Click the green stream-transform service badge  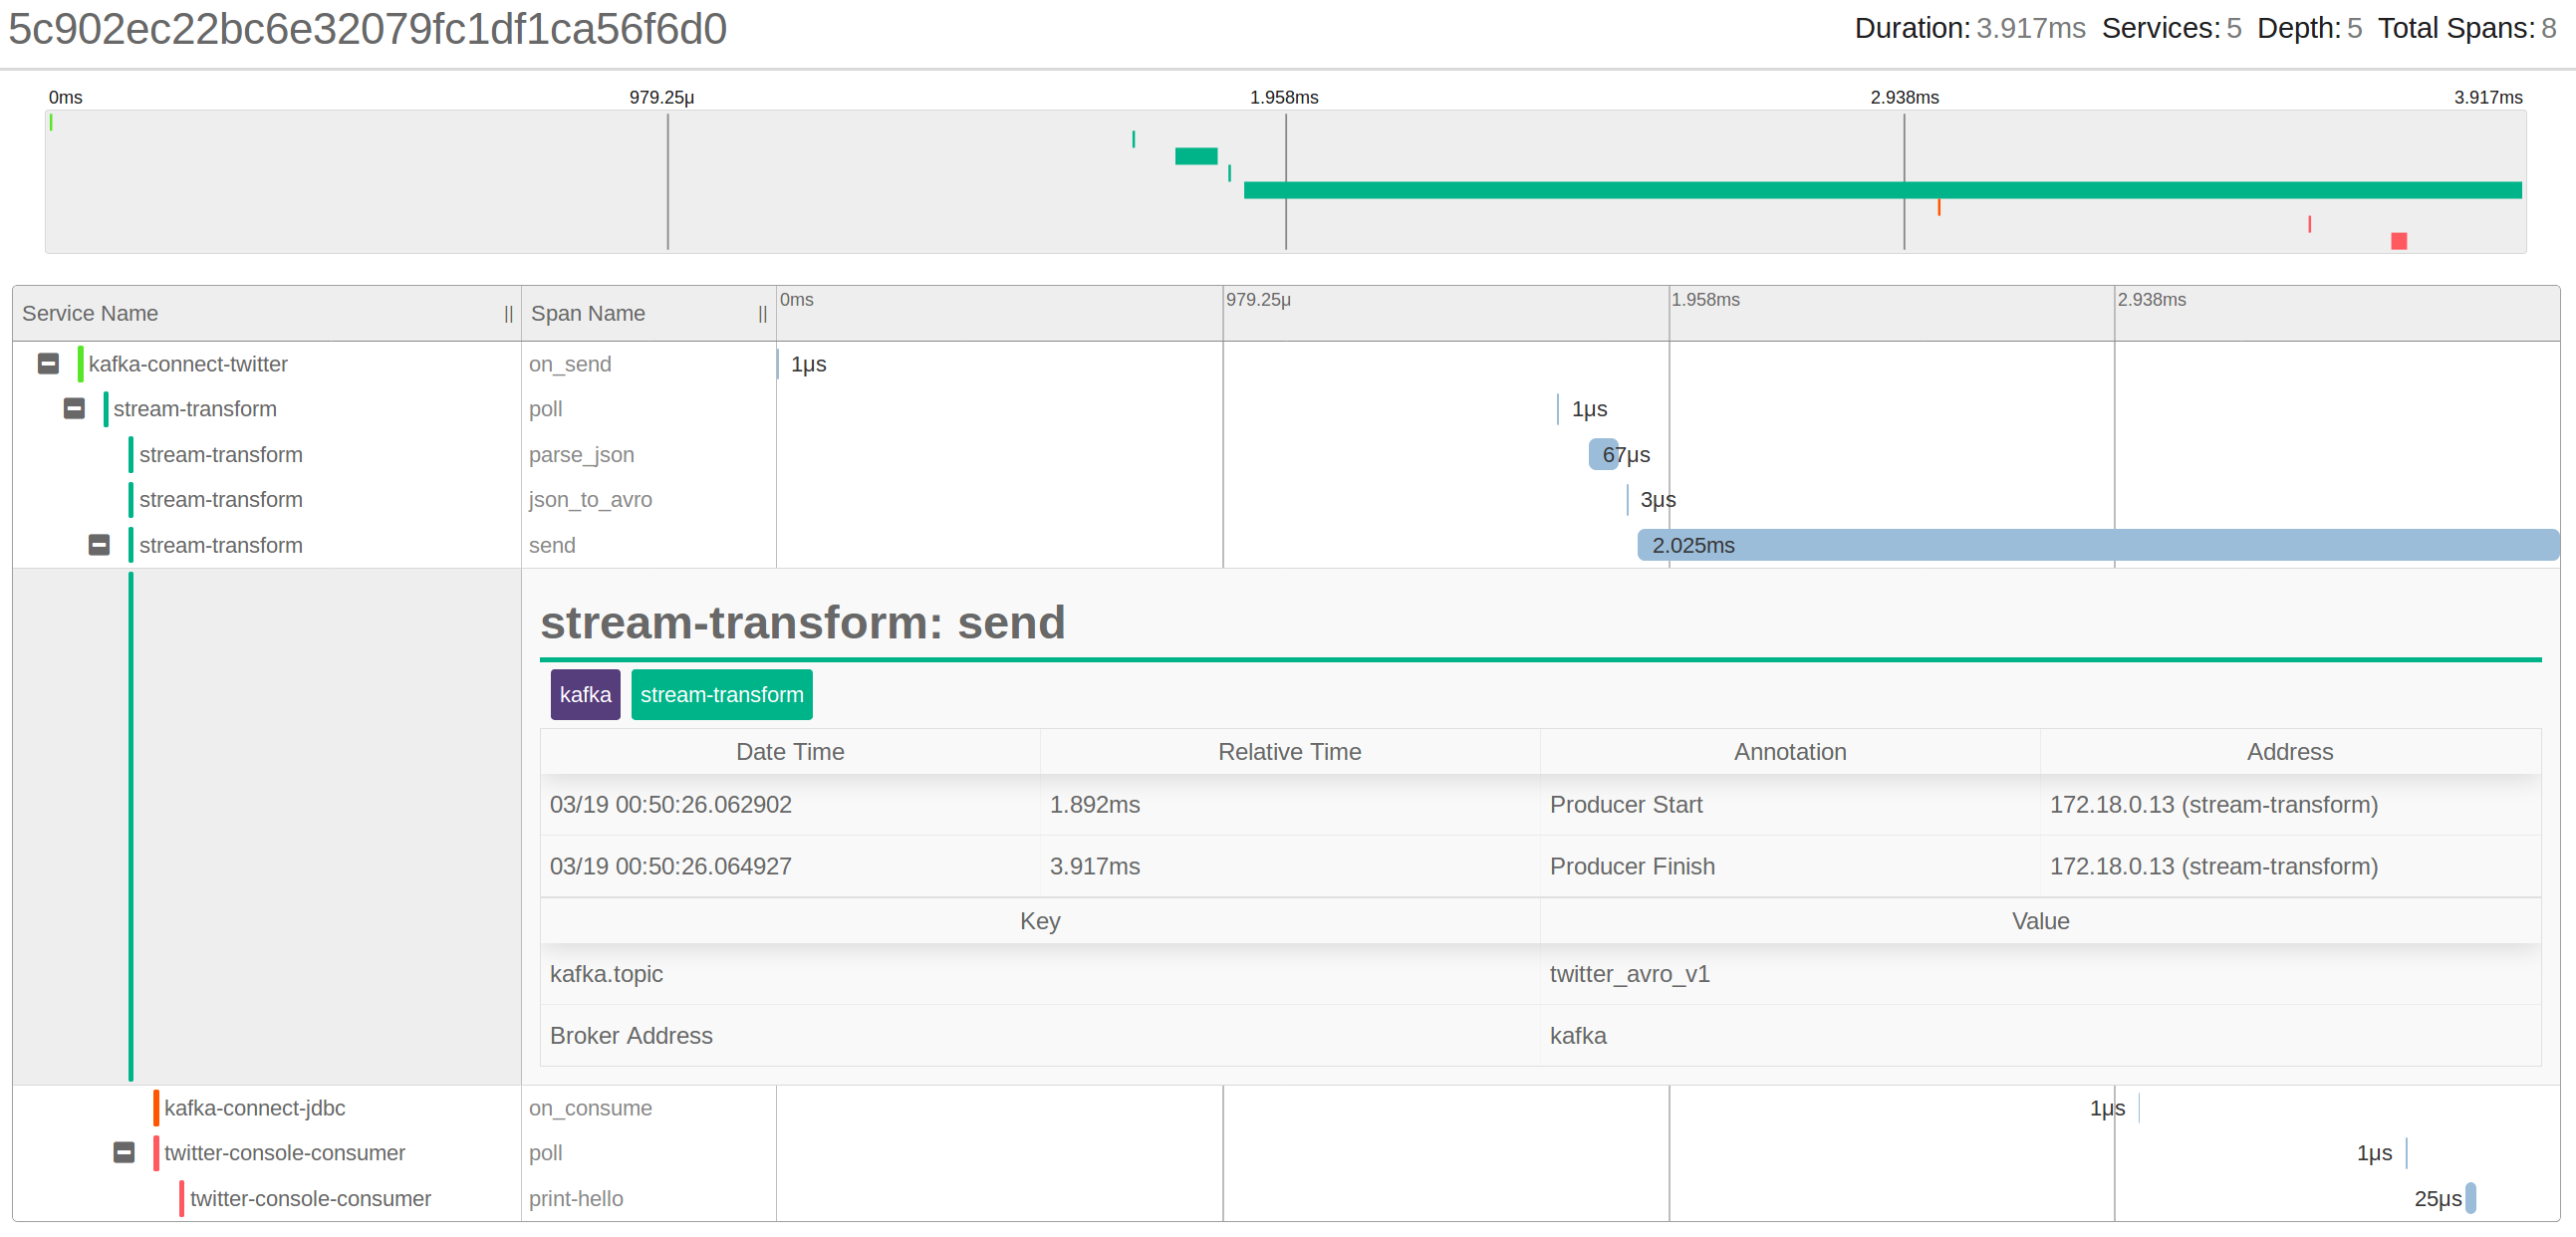pos(721,695)
